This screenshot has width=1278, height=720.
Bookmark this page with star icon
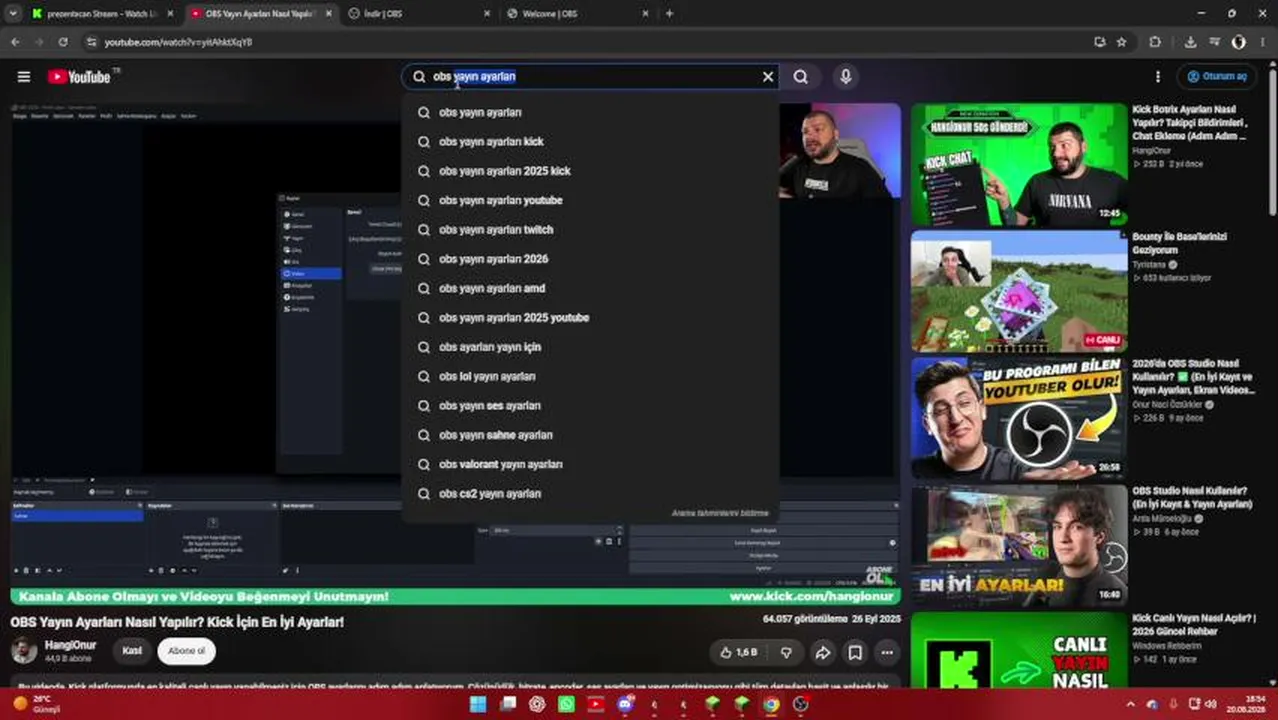[1121, 42]
